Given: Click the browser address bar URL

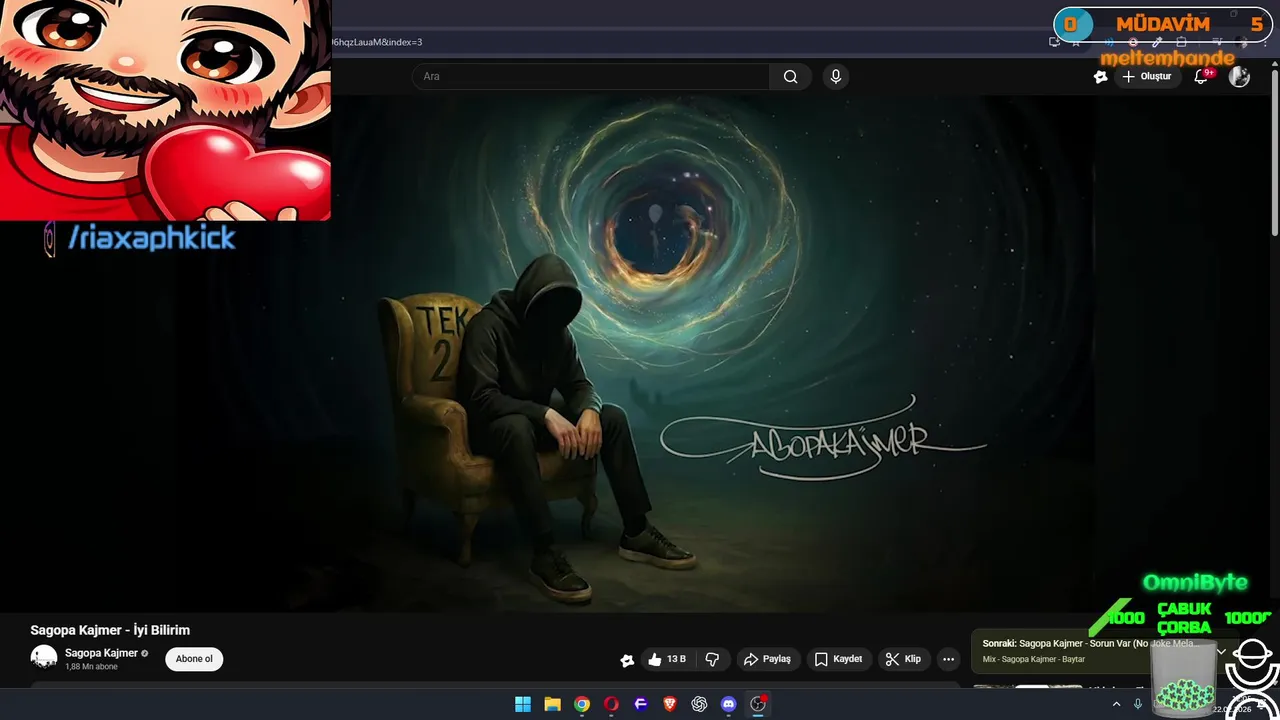Looking at the screenshot, I should click(378, 42).
